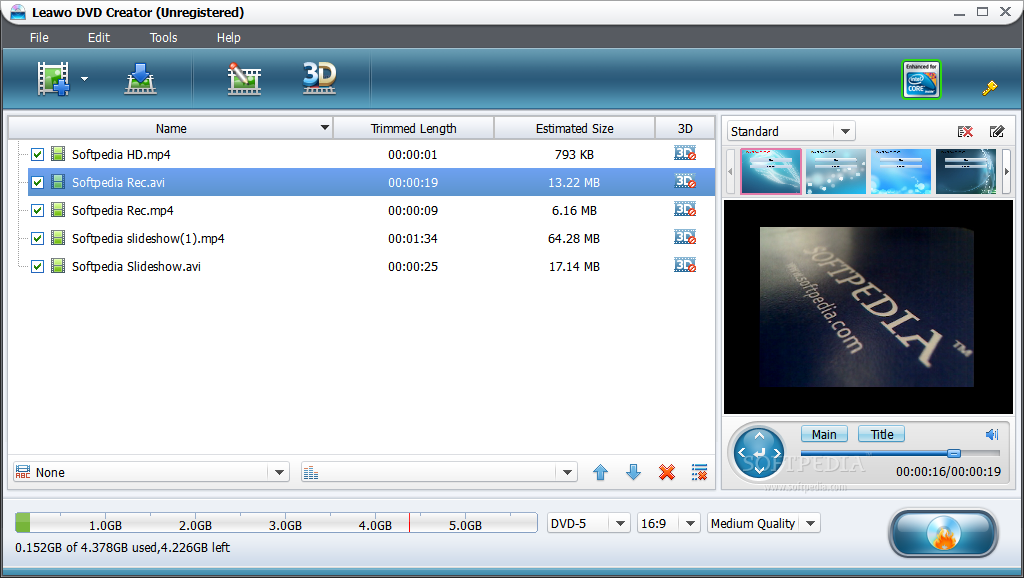Uncheck the Softpedia HD.mp4 checkbox
The width and height of the screenshot is (1024, 578).
(x=37, y=155)
